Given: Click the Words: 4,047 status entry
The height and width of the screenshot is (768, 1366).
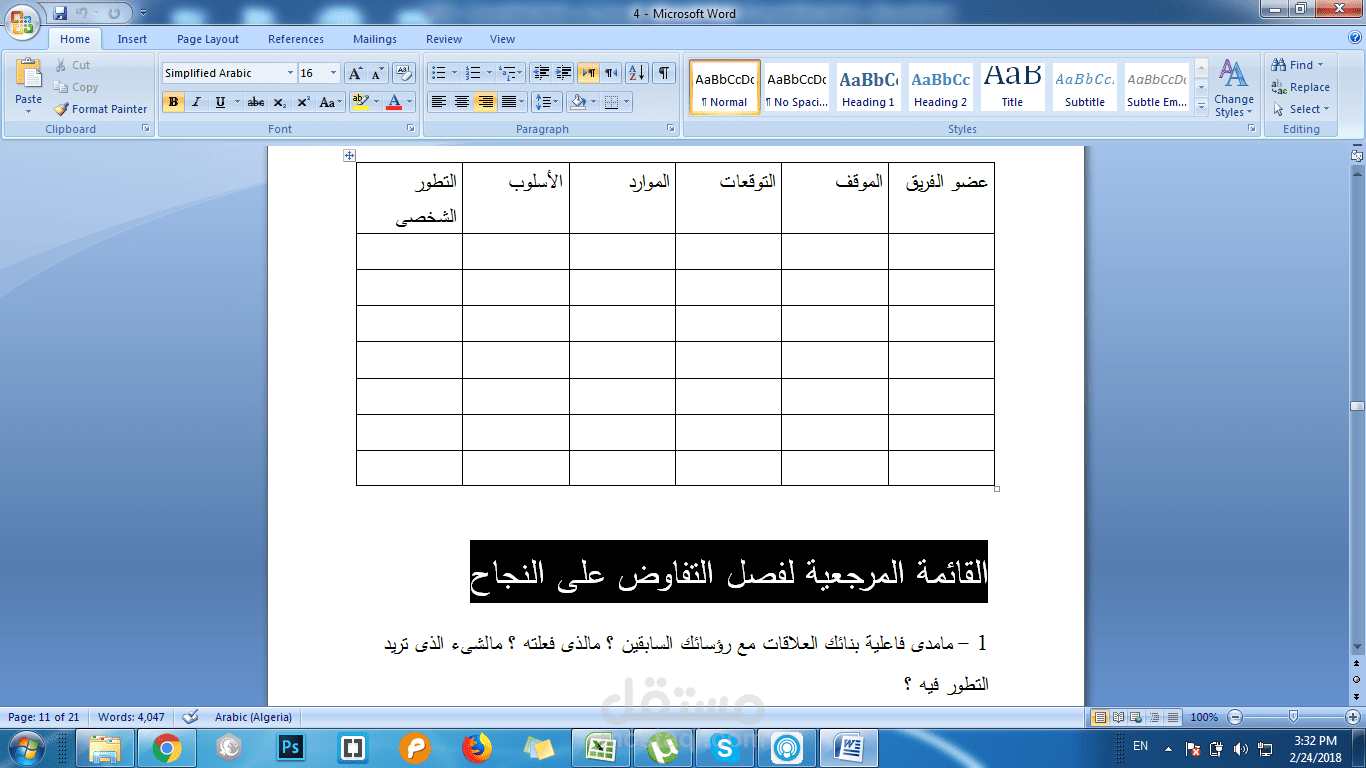Looking at the screenshot, I should [131, 717].
